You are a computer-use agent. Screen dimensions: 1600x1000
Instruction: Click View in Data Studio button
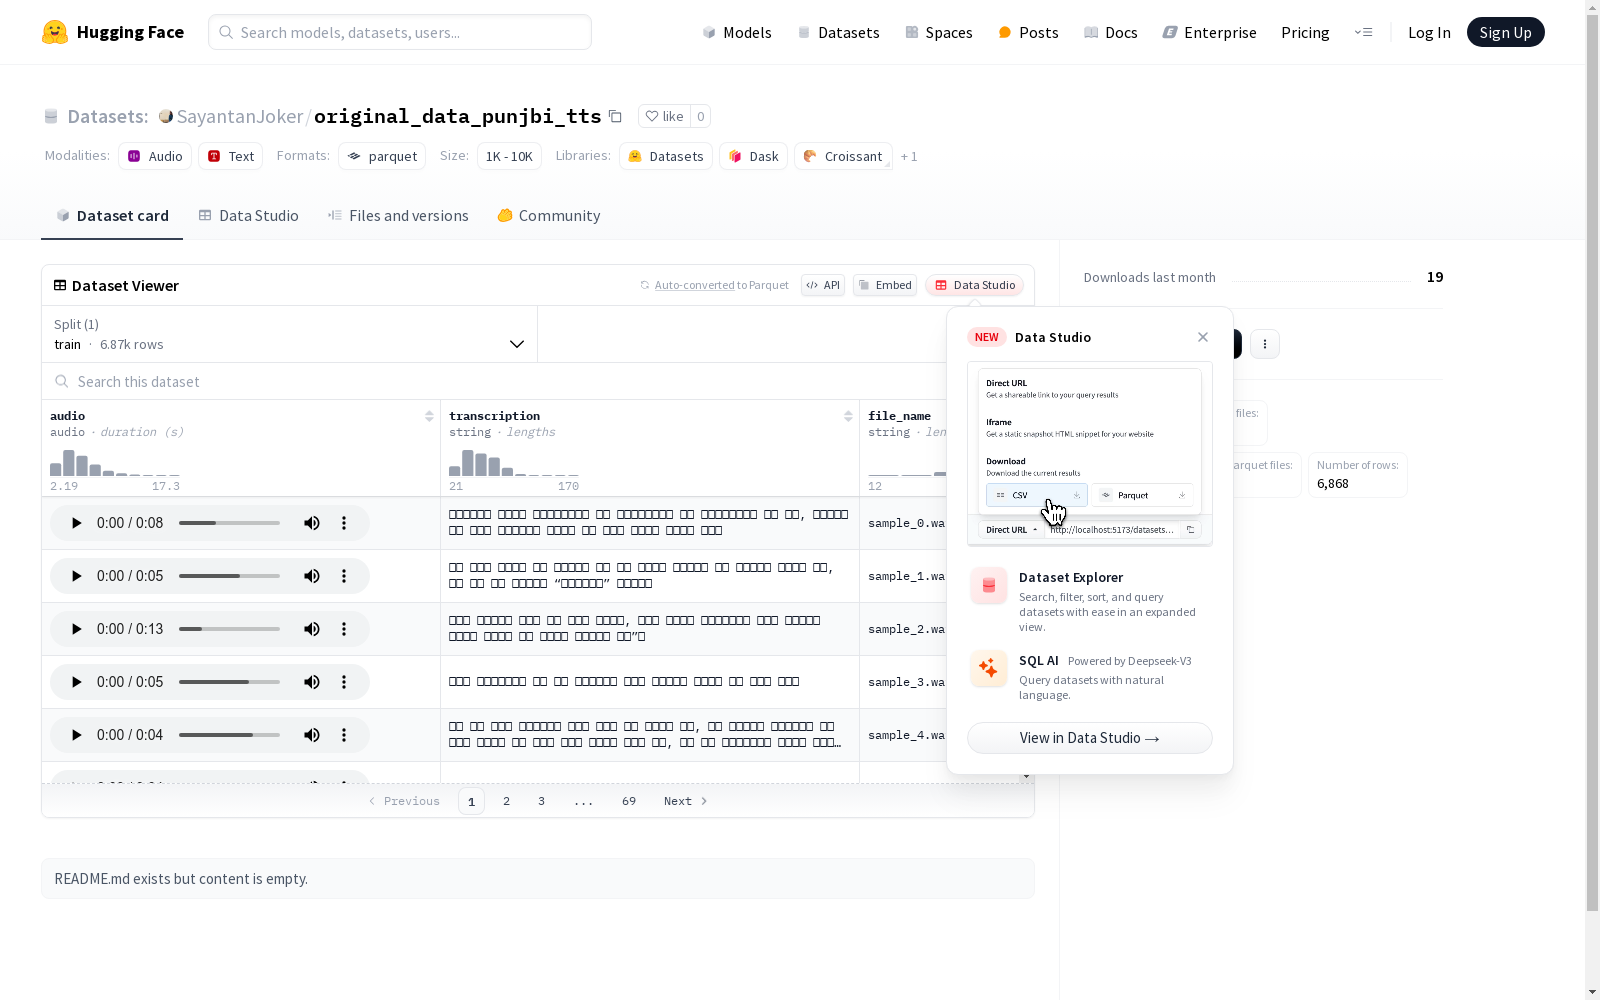[1090, 738]
